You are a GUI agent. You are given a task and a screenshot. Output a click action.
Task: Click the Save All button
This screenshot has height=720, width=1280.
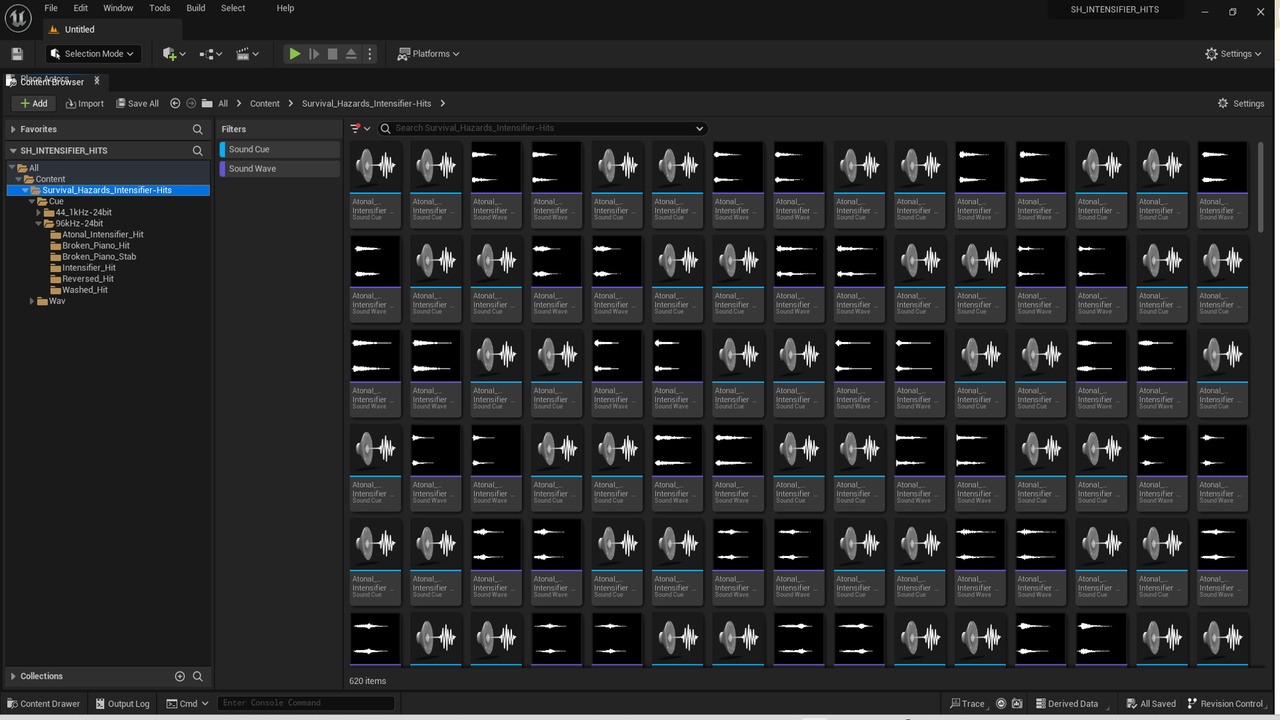click(x=137, y=103)
